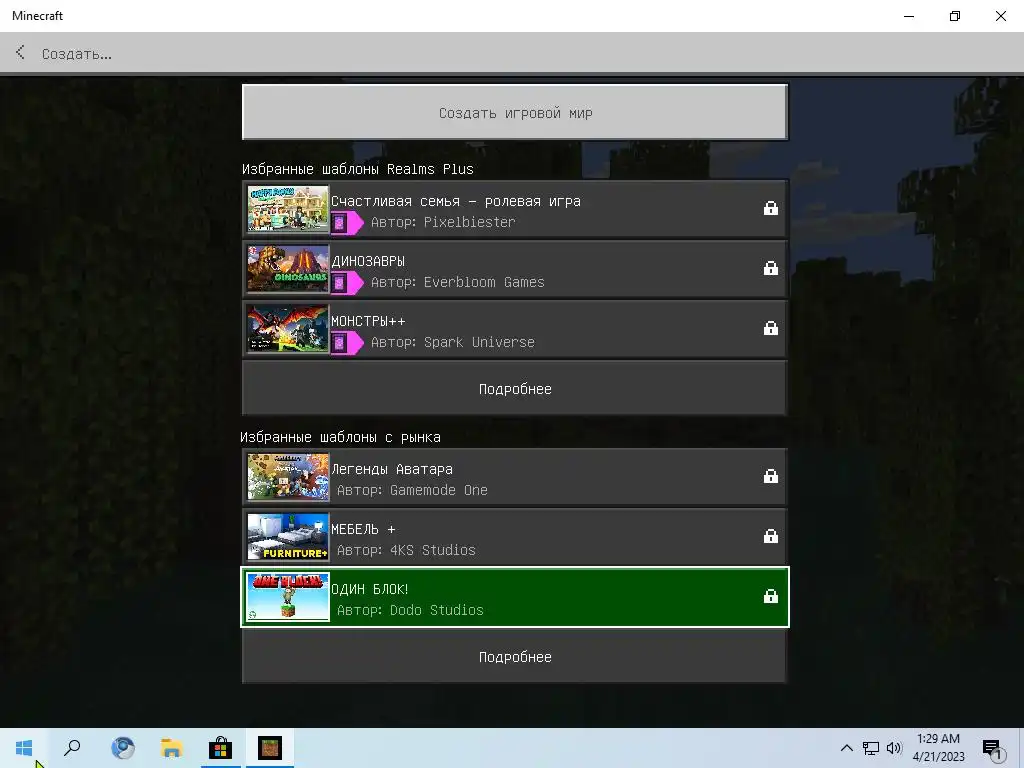Open the МОНСТРЫ++ dragon thumbnail
This screenshot has width=1024, height=768.
[x=287, y=329]
